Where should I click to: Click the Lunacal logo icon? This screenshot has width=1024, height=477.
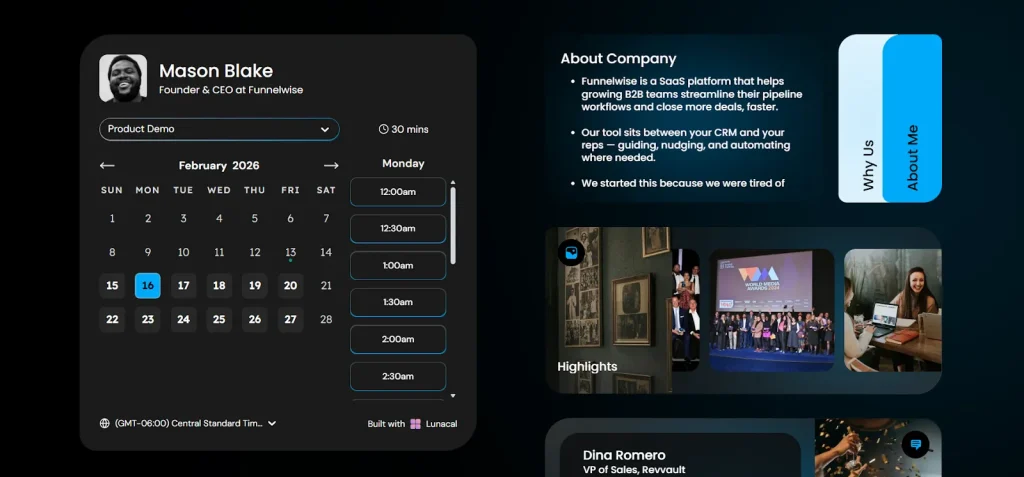(416, 424)
